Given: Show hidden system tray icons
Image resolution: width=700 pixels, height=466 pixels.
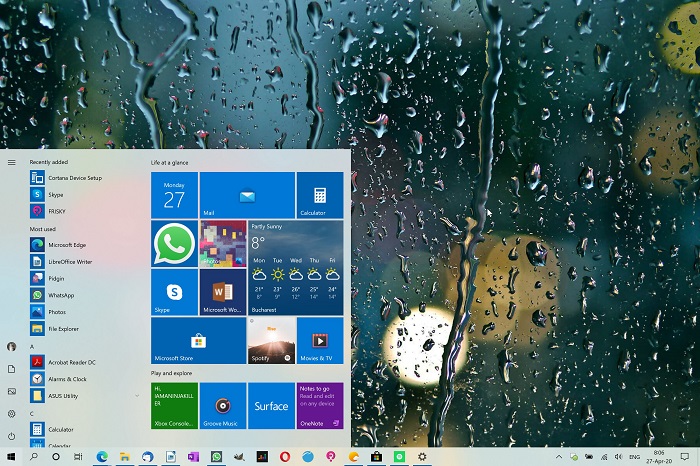Looking at the screenshot, I should pos(559,457).
